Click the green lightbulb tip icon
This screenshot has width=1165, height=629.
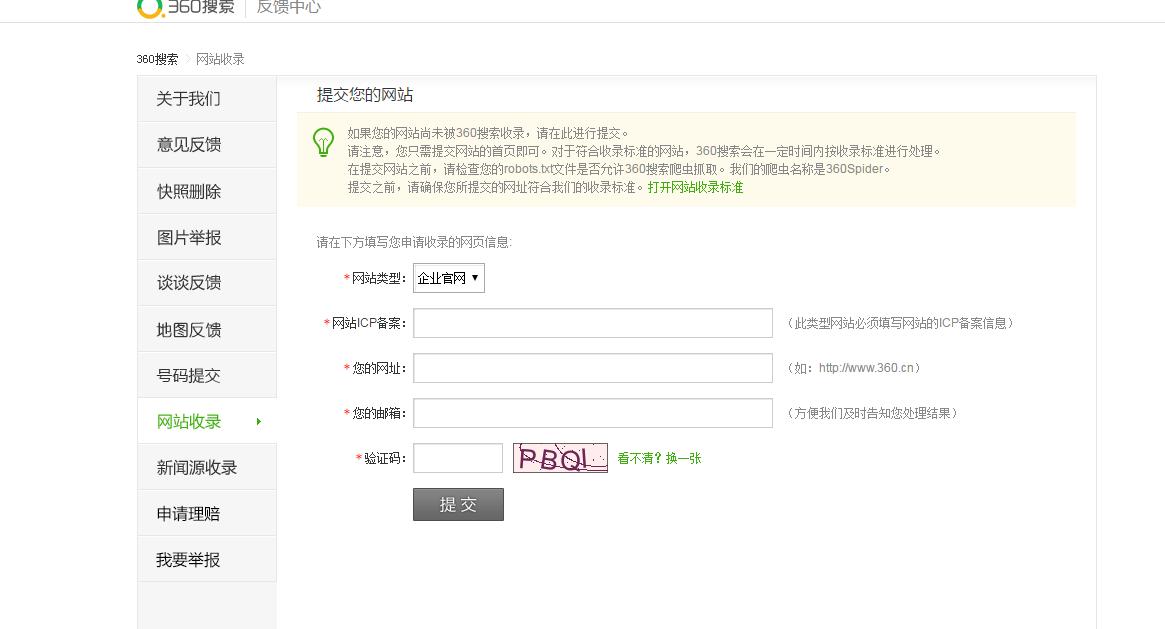point(322,144)
